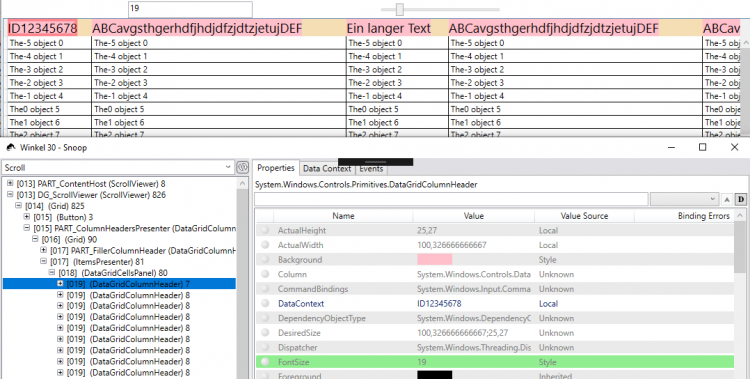Viewport: 750px width, 379px height.
Task: Open the Properties tab
Action: pos(276,168)
